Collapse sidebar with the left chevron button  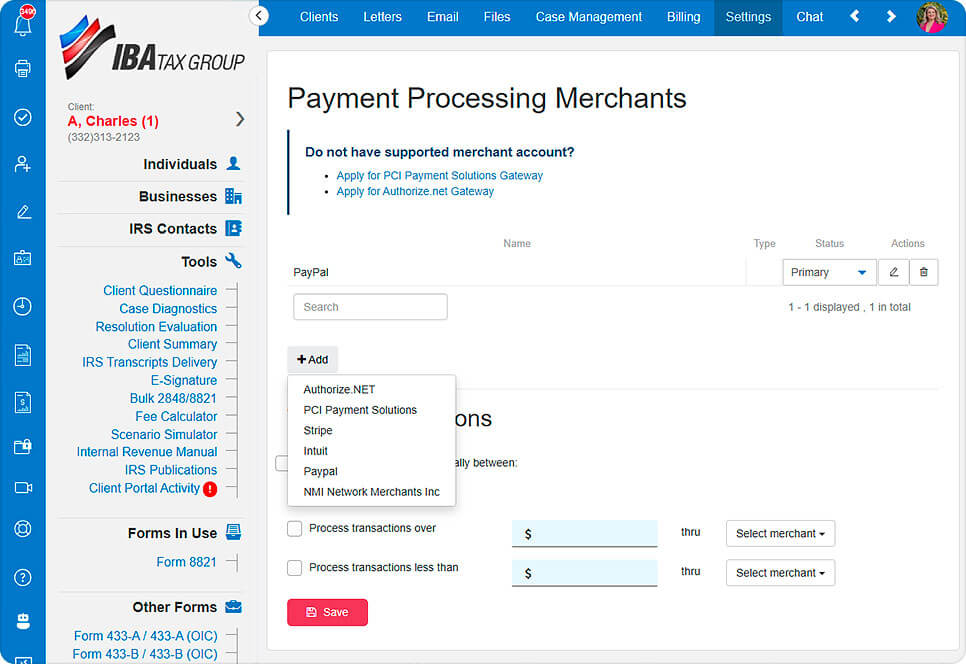point(259,15)
